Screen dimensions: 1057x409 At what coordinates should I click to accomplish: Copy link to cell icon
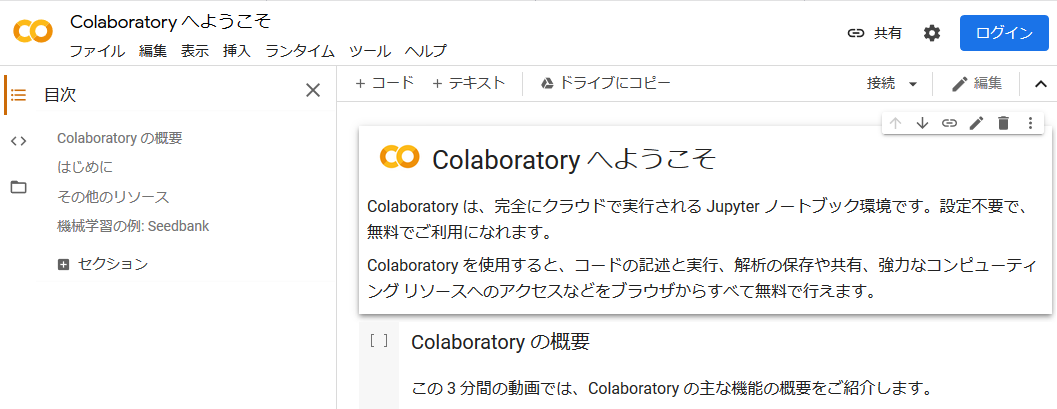(x=949, y=123)
